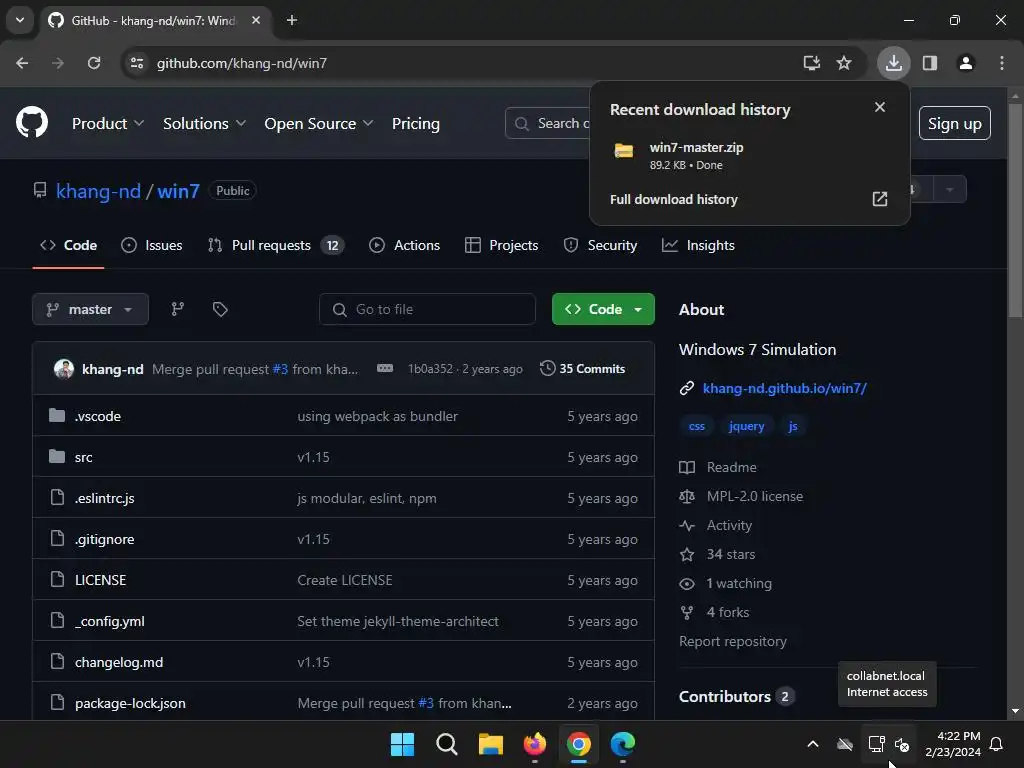The width and height of the screenshot is (1024, 768).
Task: Open the _config.yml file
Action: pos(110,621)
